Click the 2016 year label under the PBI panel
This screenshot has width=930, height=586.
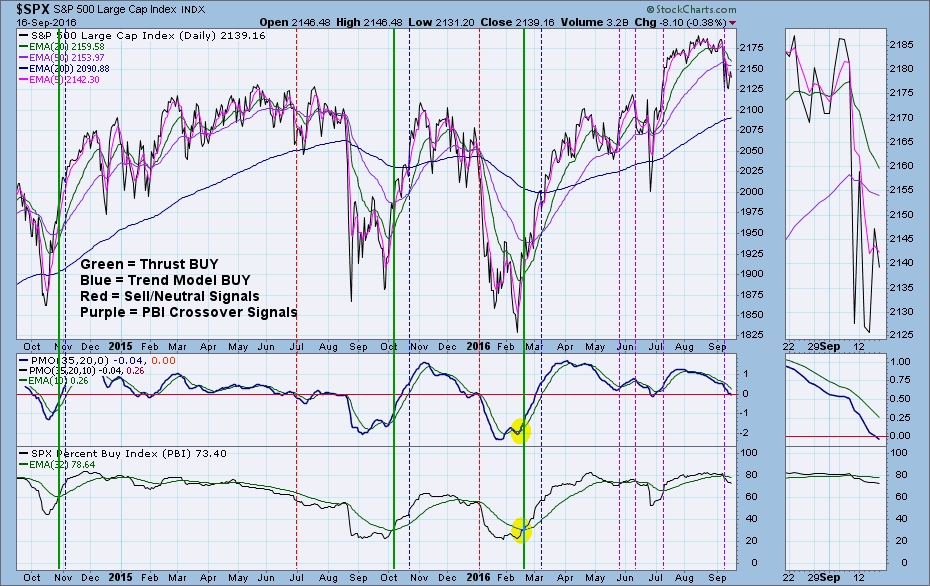coord(479,577)
